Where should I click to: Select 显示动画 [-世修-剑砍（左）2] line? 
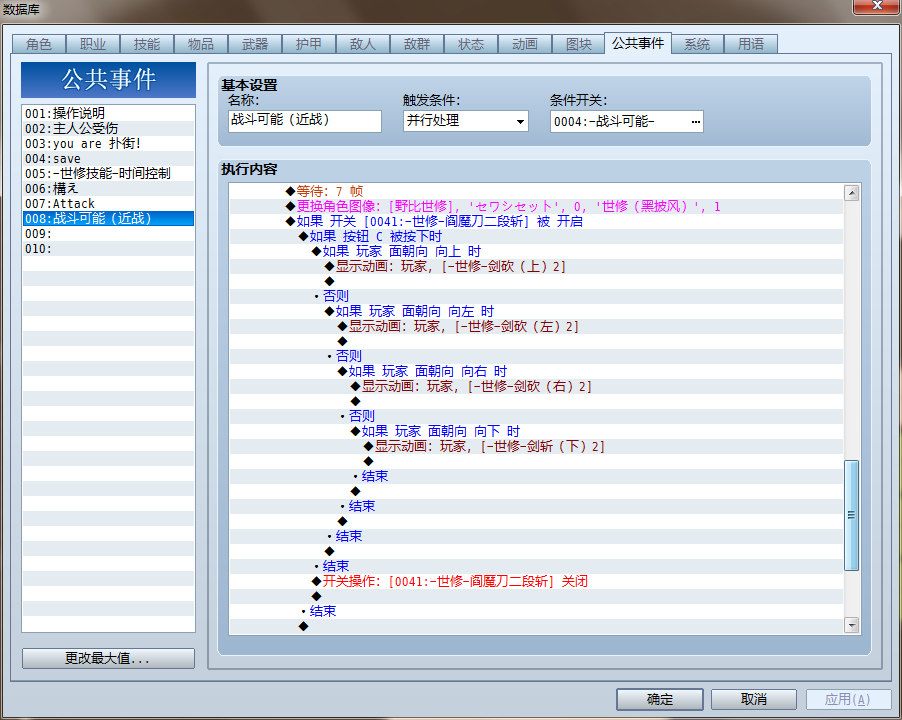click(536, 326)
